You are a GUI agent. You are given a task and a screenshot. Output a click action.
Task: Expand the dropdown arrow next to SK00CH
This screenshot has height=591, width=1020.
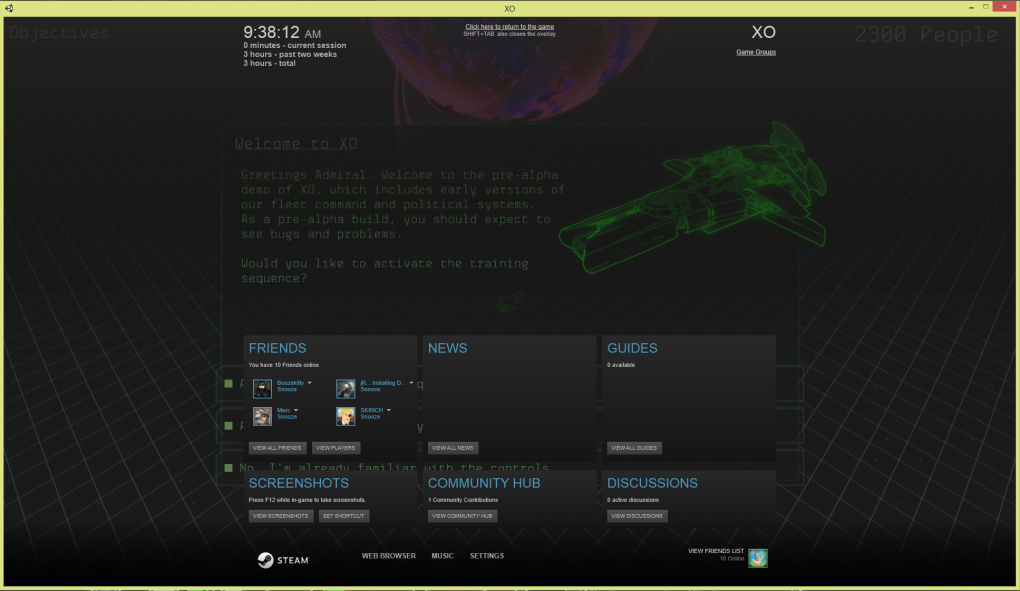click(x=389, y=410)
